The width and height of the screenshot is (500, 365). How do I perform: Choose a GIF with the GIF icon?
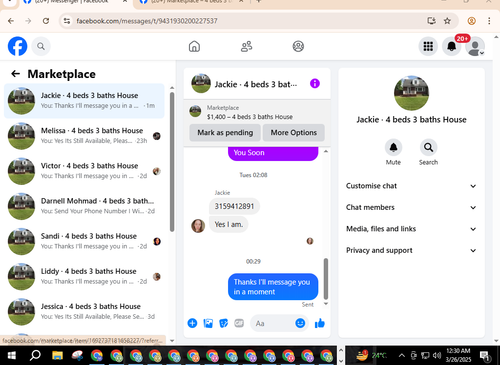click(239, 323)
